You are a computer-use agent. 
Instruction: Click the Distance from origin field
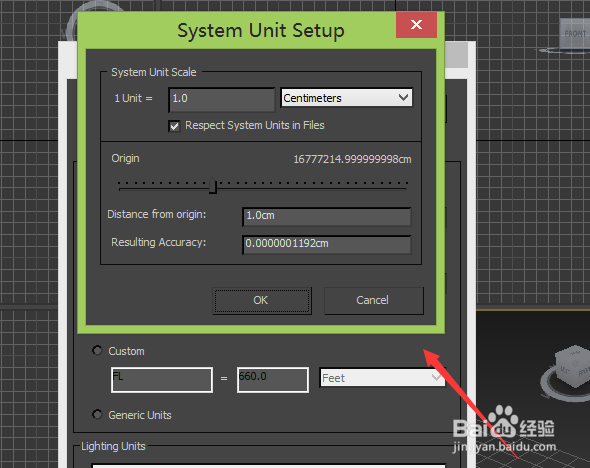pos(327,216)
